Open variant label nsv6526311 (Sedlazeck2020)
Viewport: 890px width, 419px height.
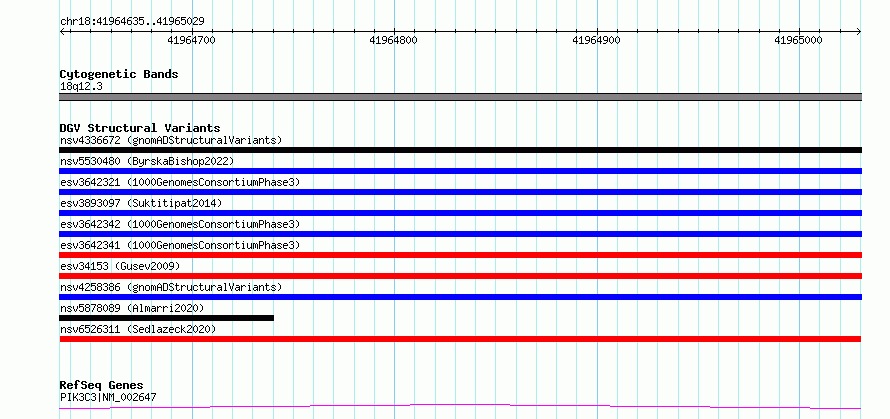(x=138, y=329)
